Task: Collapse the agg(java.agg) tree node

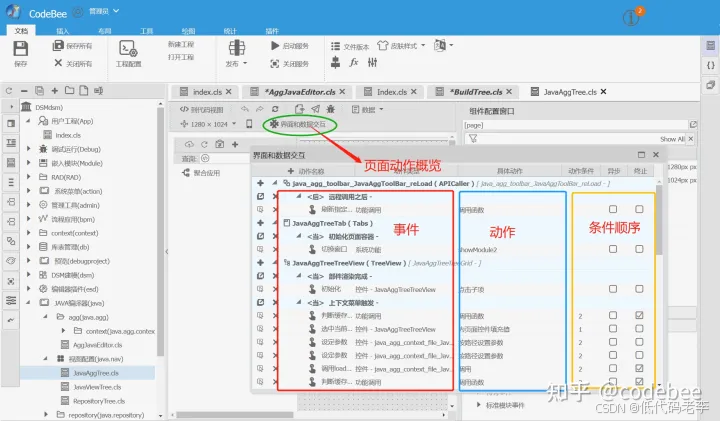Action: coord(45,317)
